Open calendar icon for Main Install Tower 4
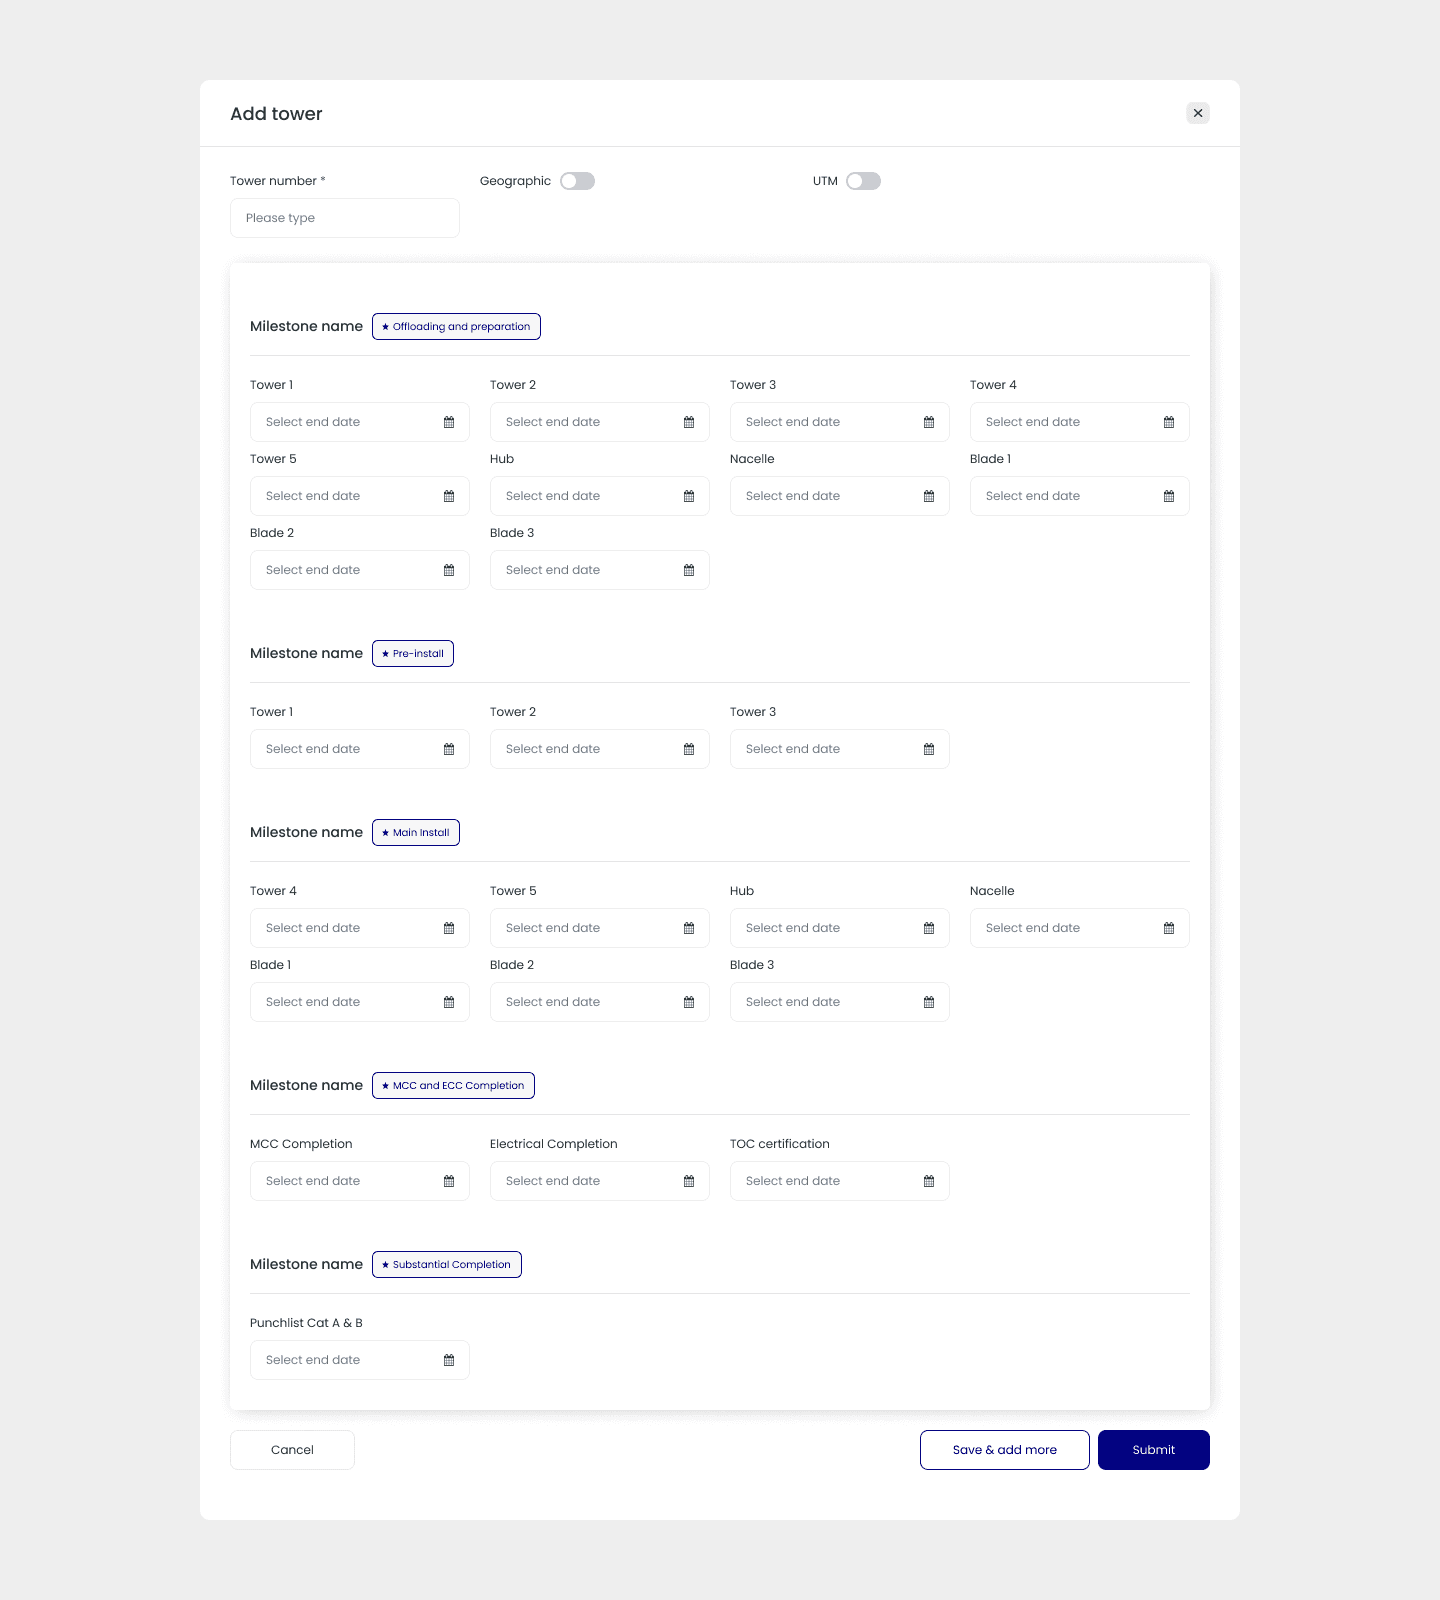This screenshot has height=1600, width=1440. point(449,928)
